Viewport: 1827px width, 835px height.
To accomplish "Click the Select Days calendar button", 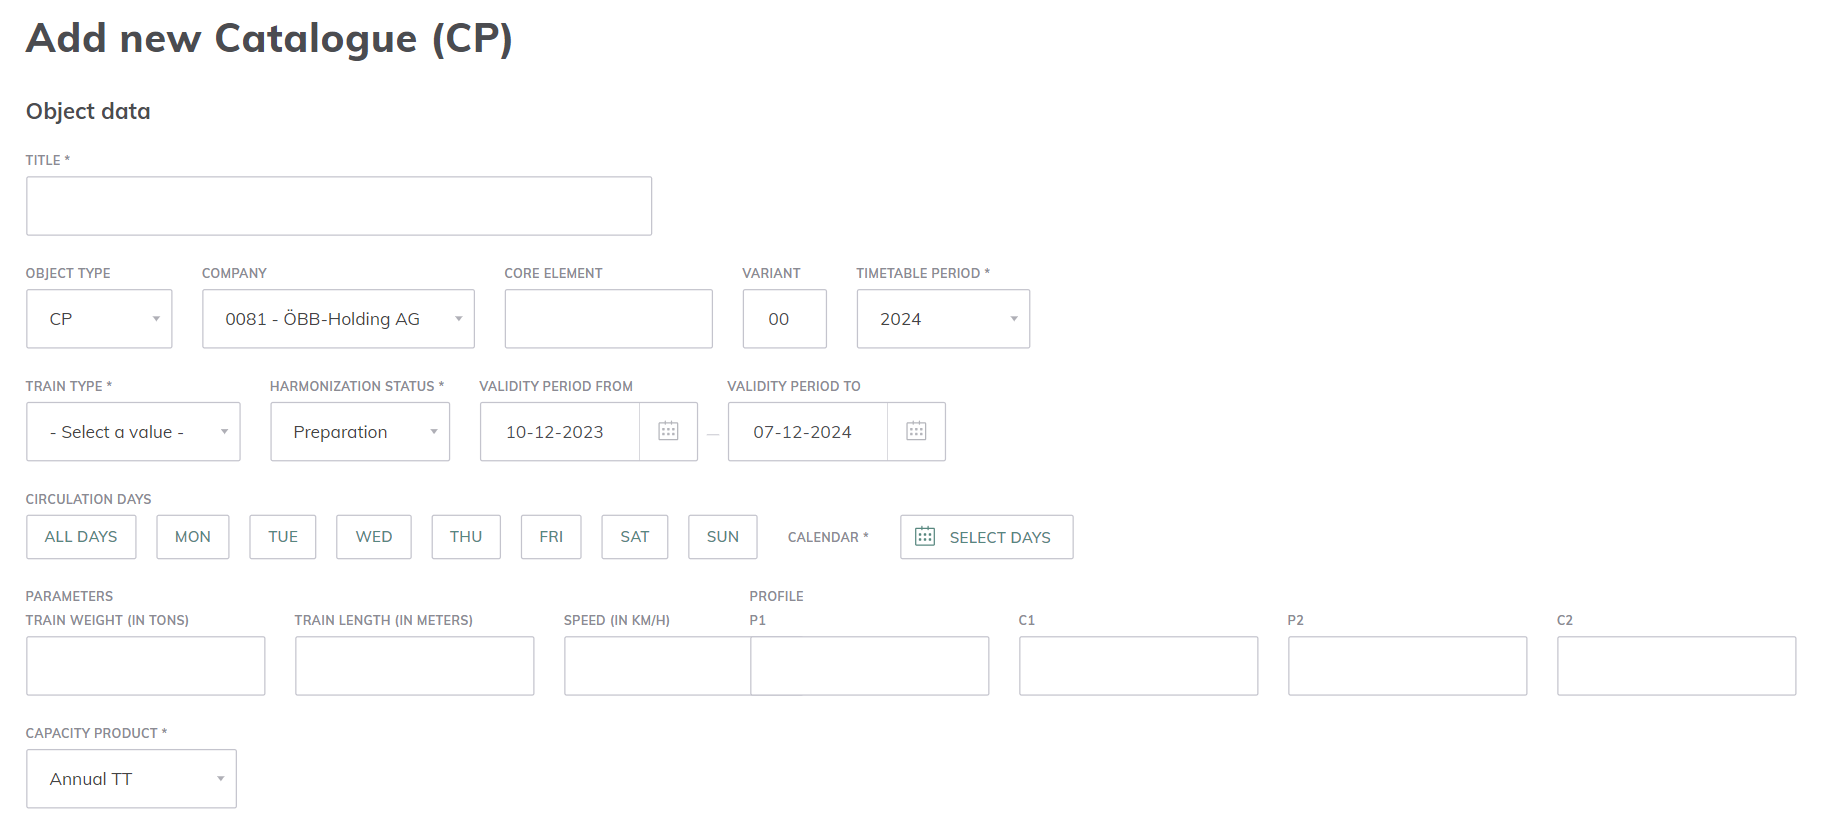I will (x=986, y=537).
